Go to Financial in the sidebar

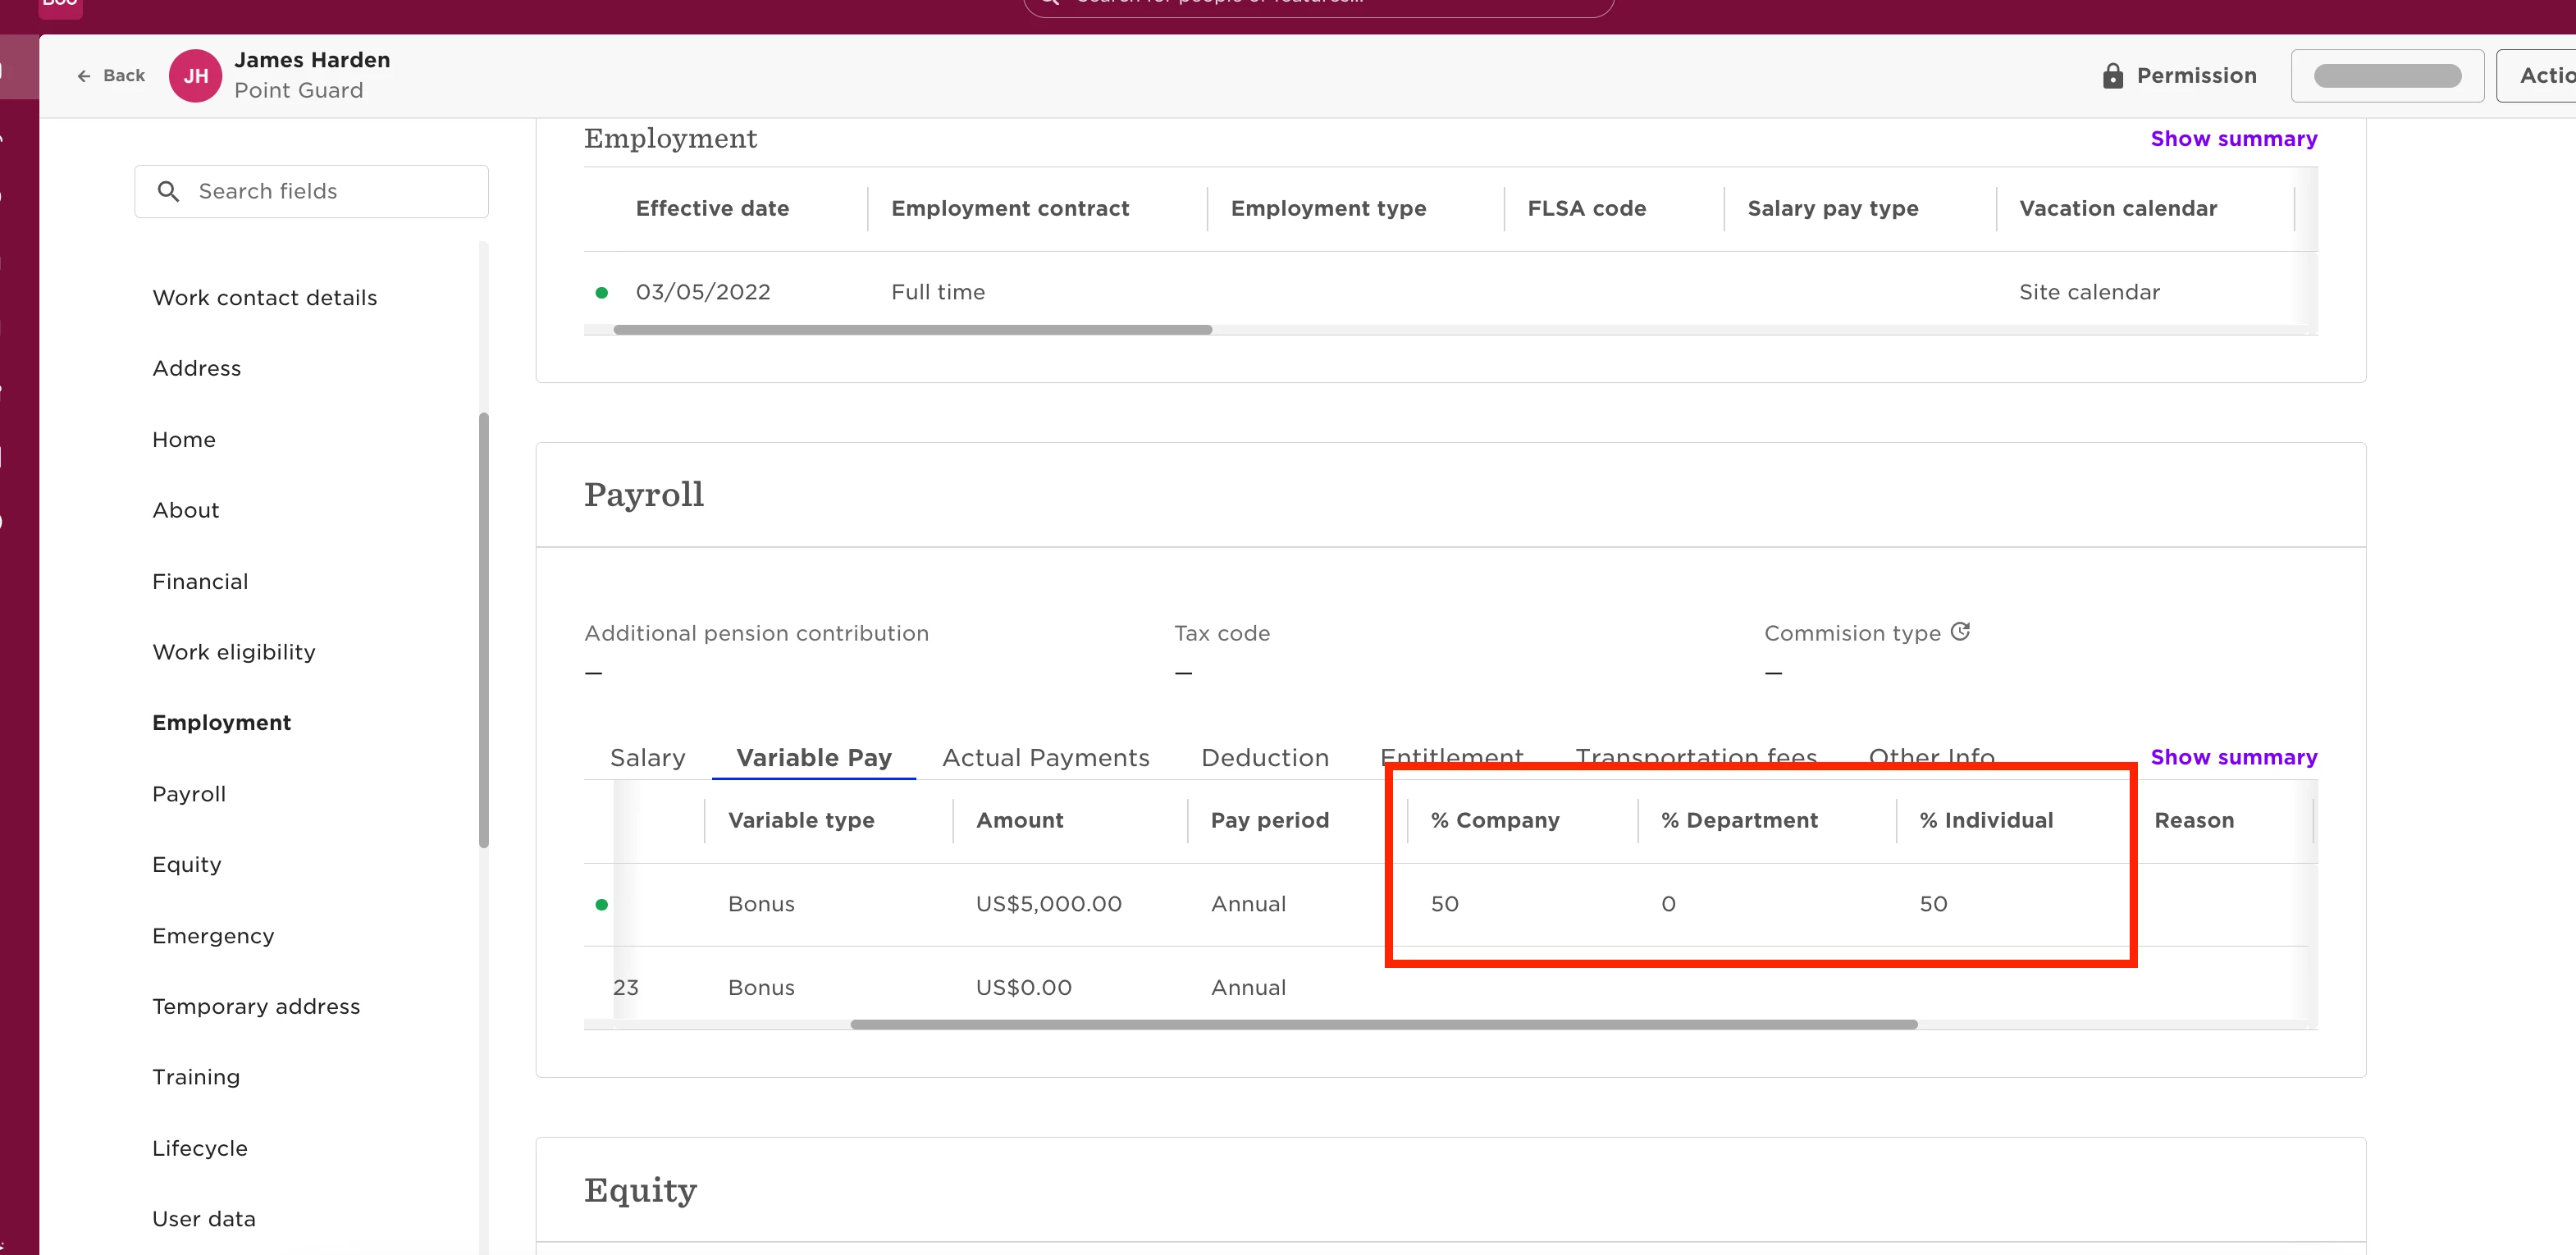[x=200, y=582]
